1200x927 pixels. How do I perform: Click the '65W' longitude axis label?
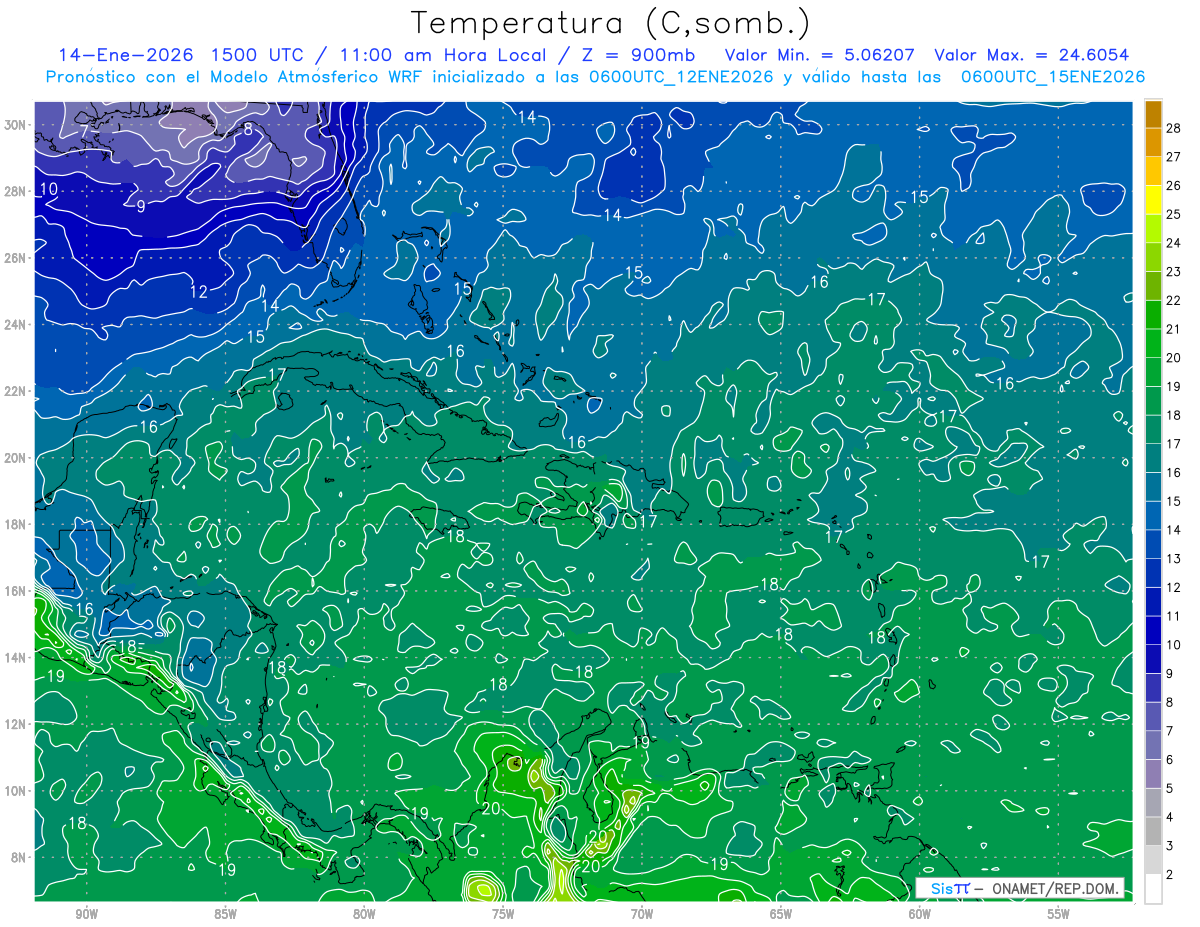point(781,914)
